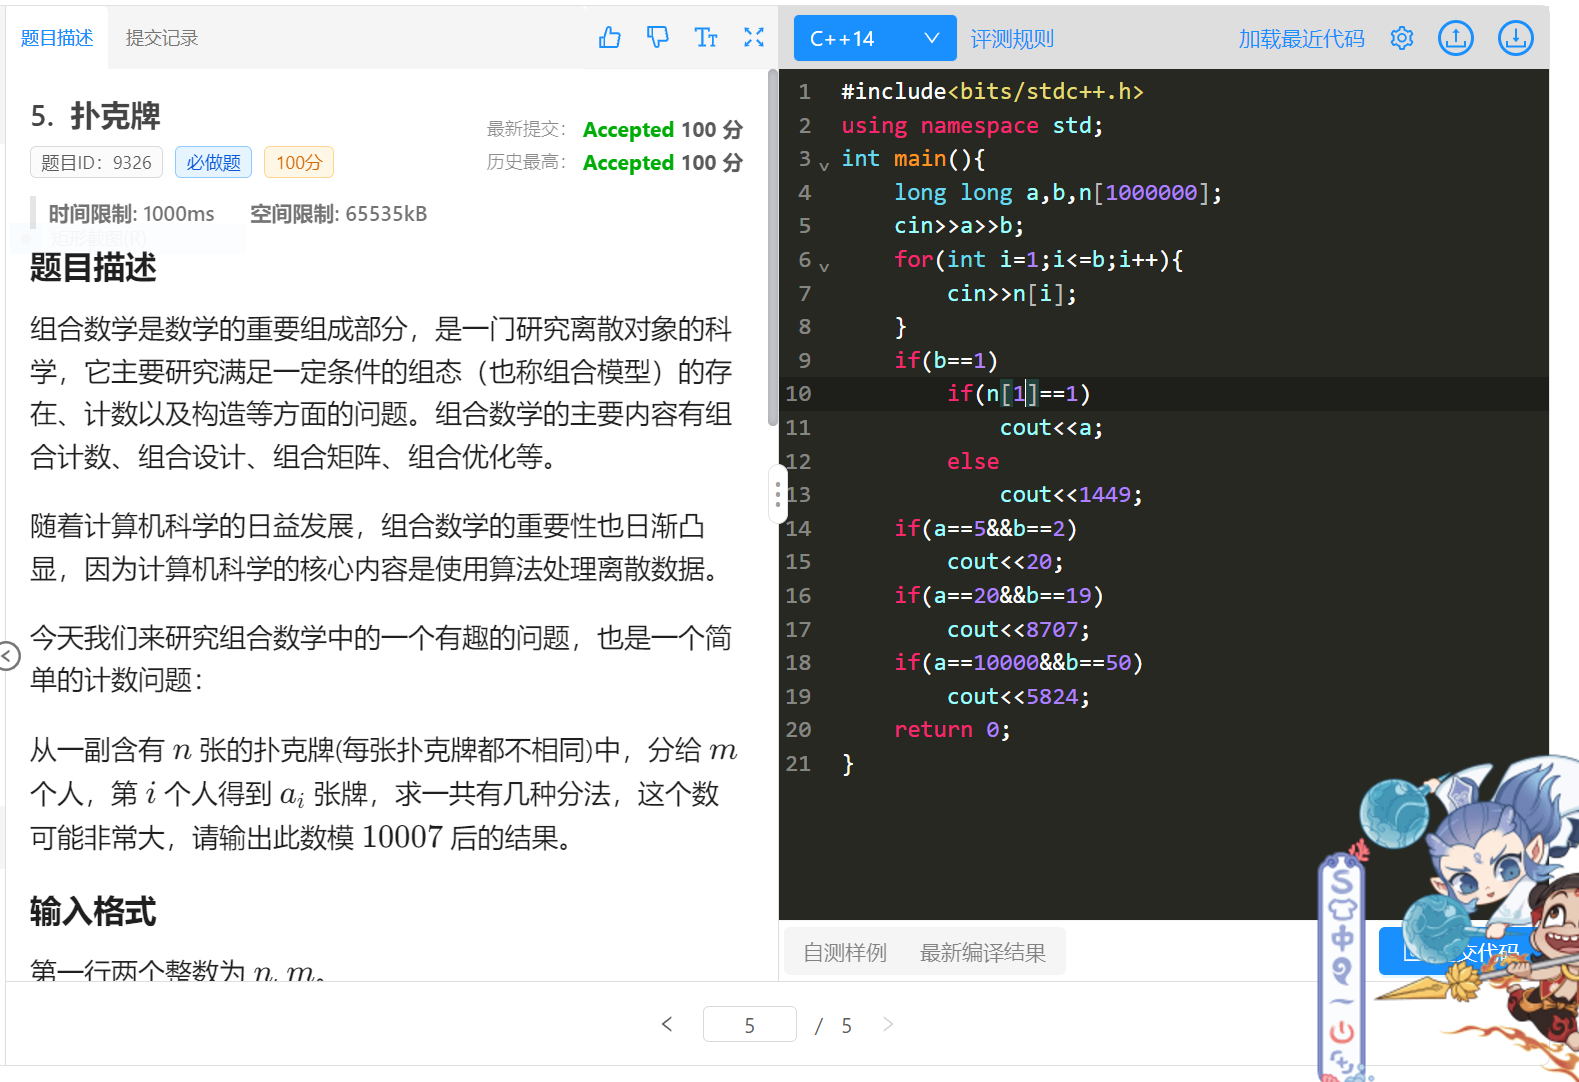
Task: Click code line 19 cout<<5824
Action: pos(1018,696)
